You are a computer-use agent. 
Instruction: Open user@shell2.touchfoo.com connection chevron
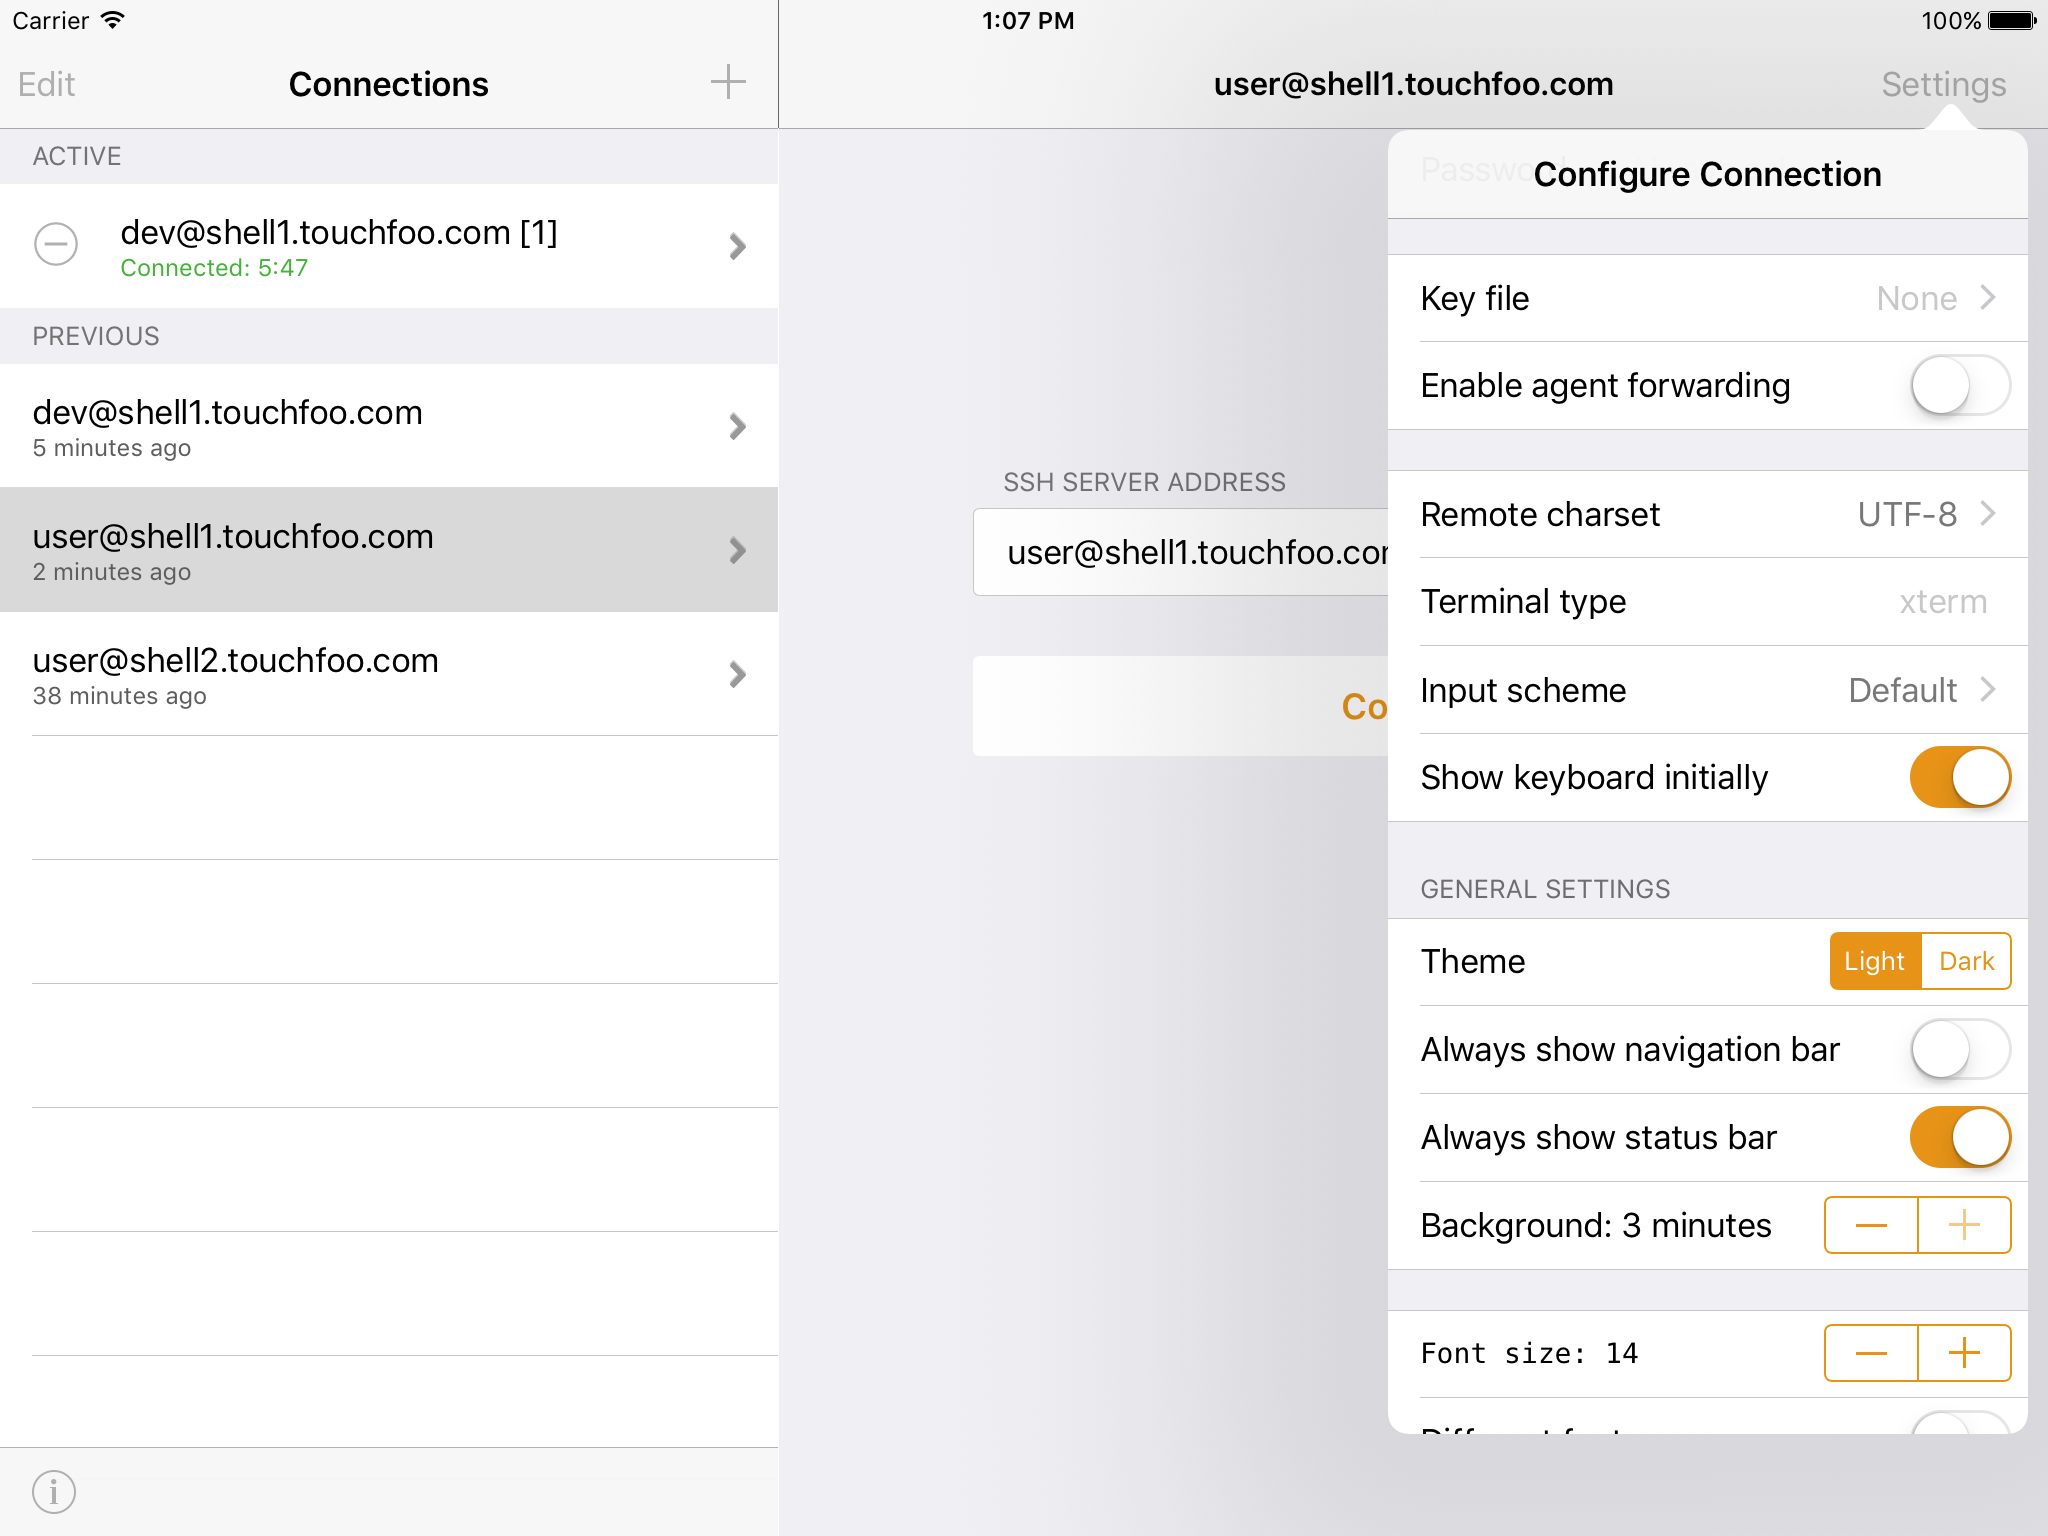[x=738, y=674]
